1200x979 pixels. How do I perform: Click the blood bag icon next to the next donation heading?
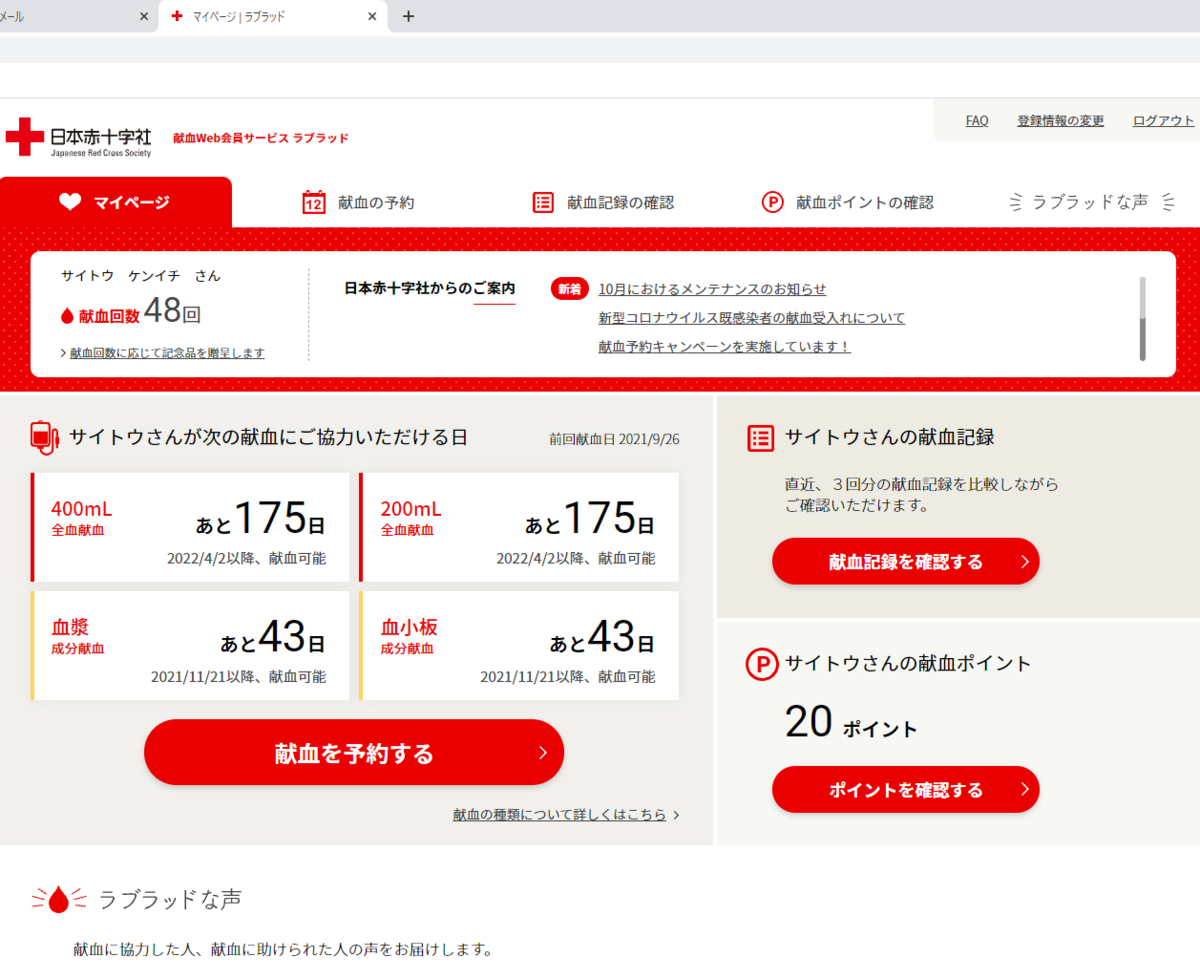pos(42,434)
